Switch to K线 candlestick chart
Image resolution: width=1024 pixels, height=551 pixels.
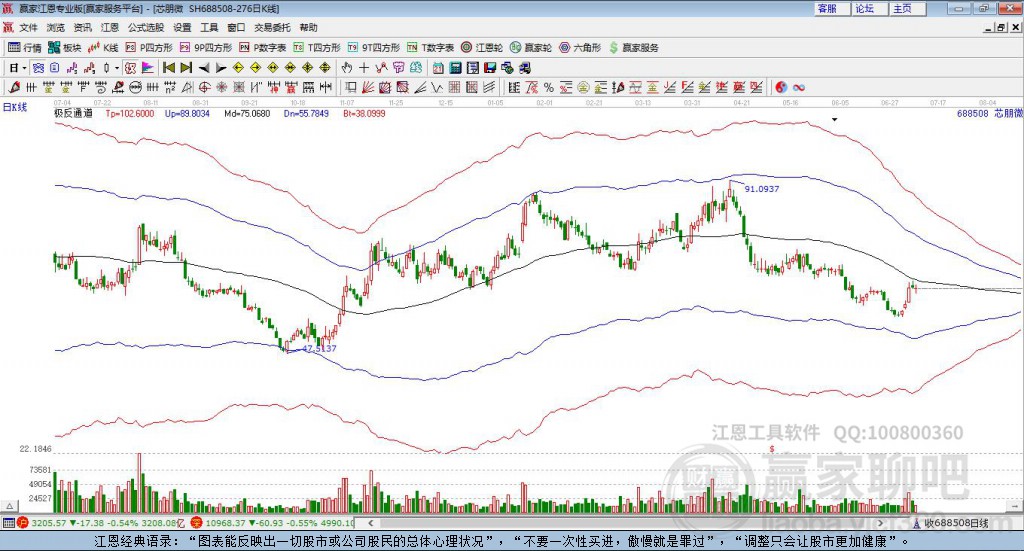[x=103, y=48]
